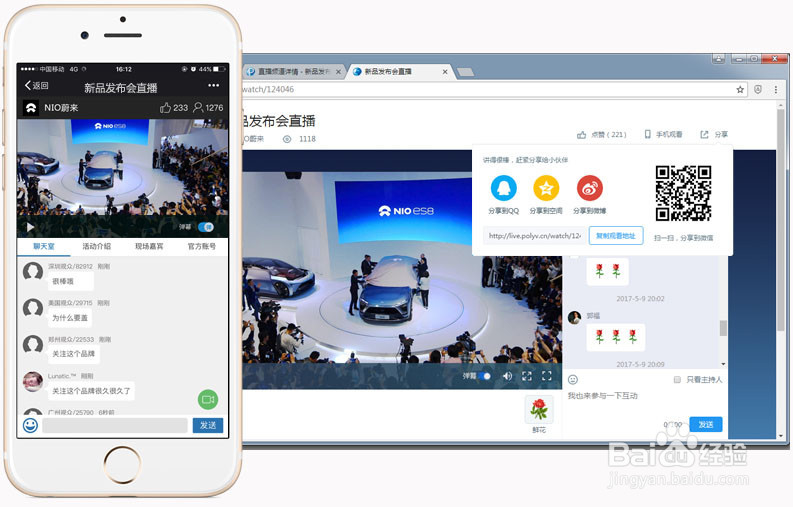Bookmark the page with the star icon
793x507 pixels.
point(740,90)
